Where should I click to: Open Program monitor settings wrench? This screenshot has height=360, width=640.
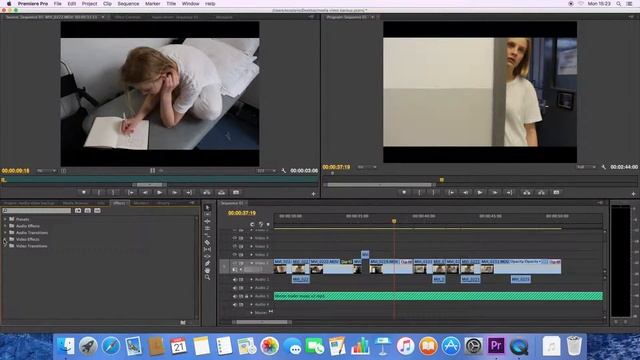pyautogui.click(x=604, y=167)
